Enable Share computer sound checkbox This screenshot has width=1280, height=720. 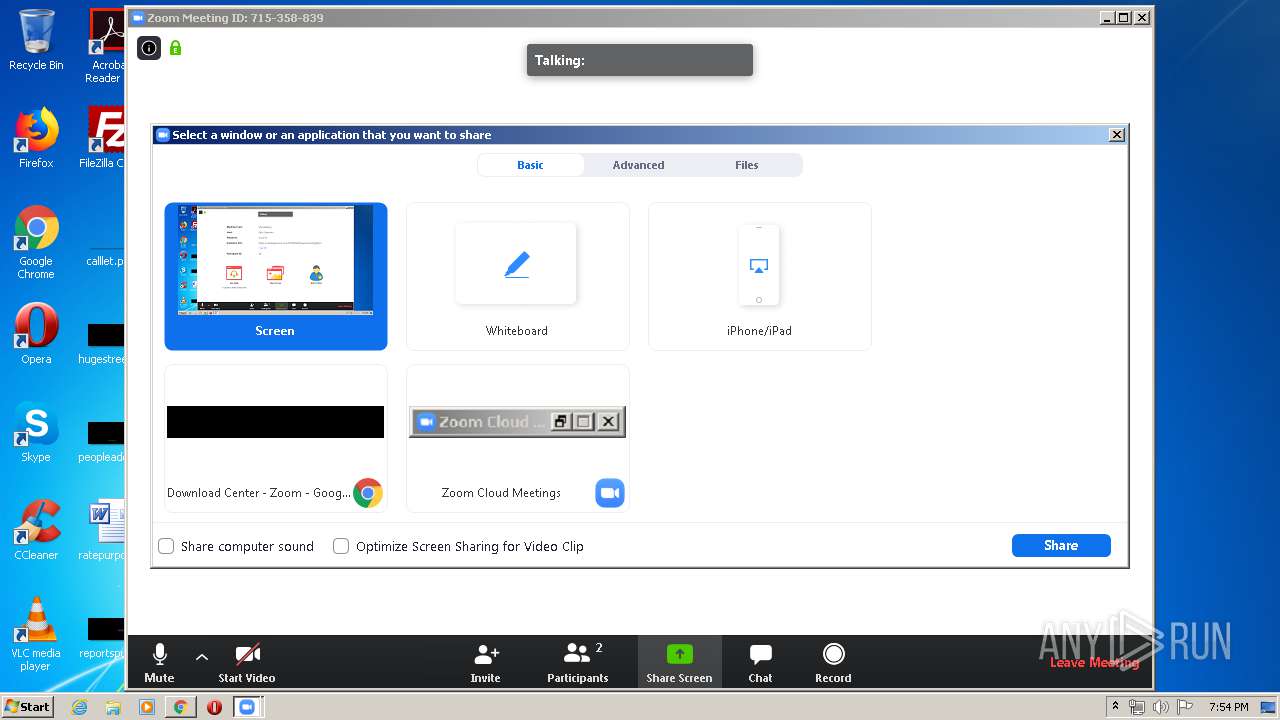pos(166,546)
